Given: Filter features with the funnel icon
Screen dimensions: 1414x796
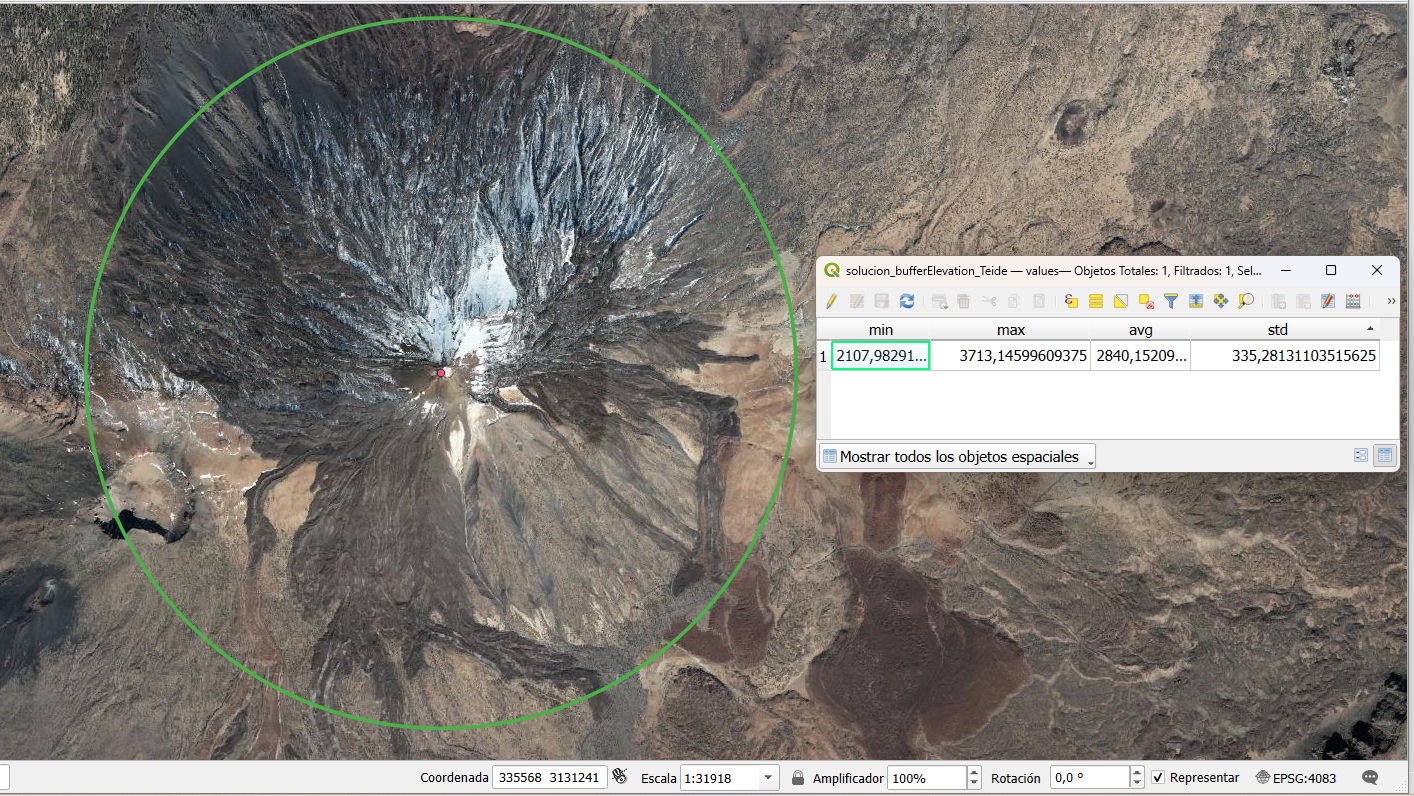Looking at the screenshot, I should tap(1171, 301).
